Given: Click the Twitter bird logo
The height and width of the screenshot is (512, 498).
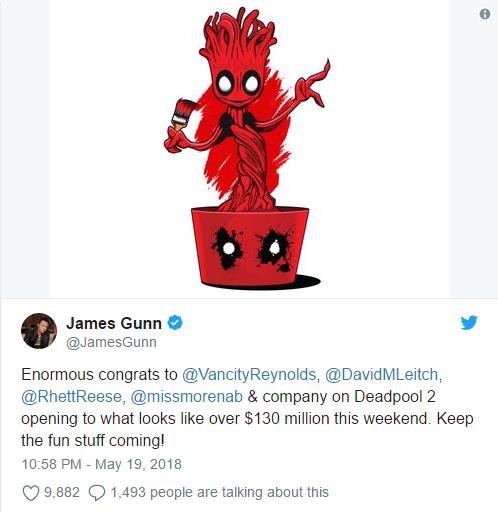Looking at the screenshot, I should (x=469, y=322).
